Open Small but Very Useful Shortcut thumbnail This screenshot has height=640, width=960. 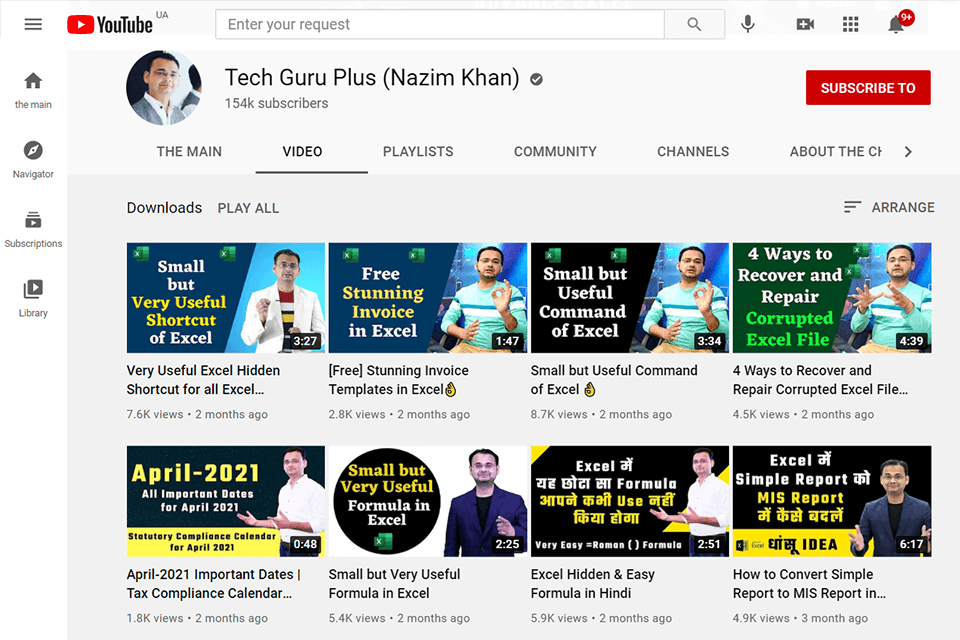pos(226,298)
